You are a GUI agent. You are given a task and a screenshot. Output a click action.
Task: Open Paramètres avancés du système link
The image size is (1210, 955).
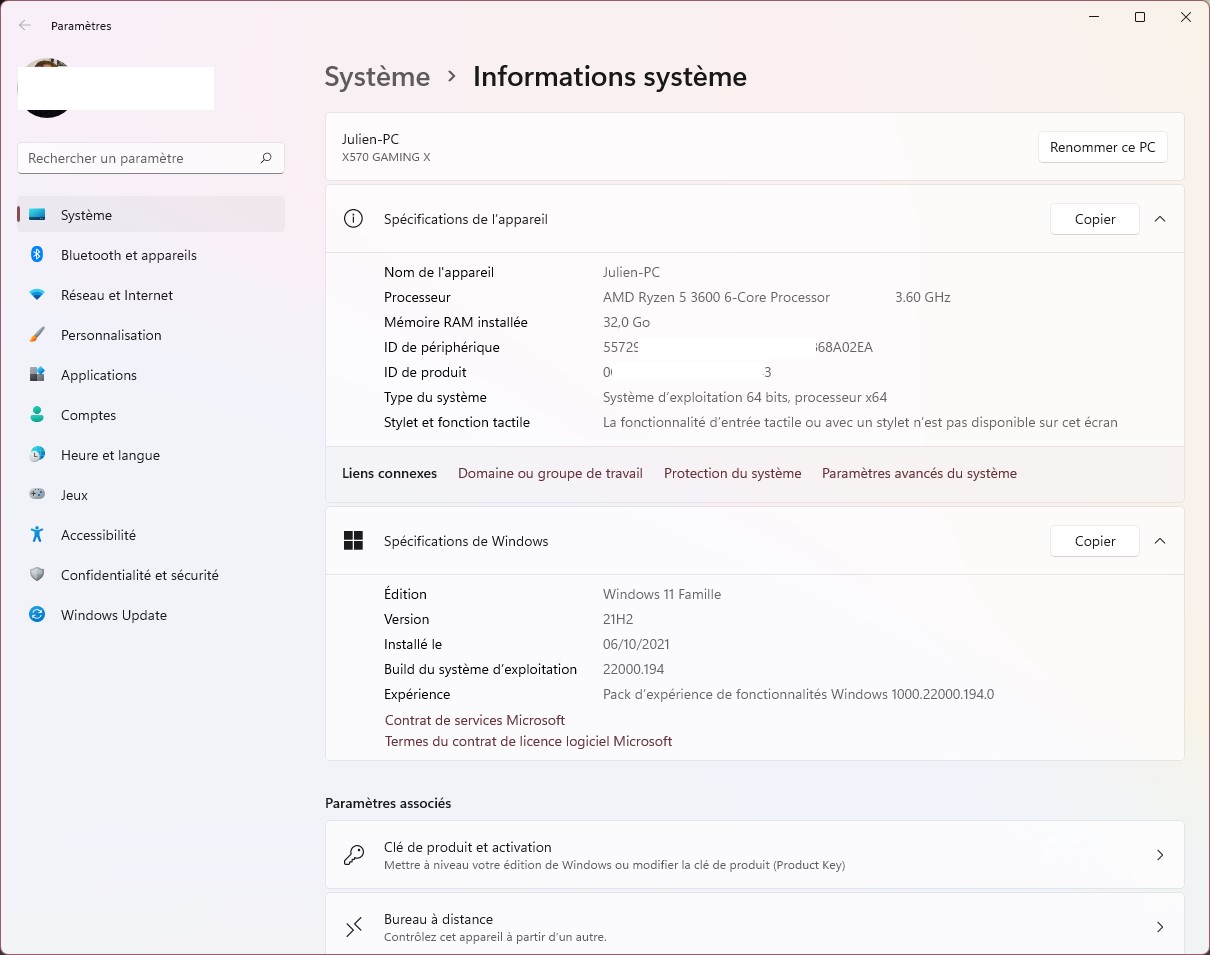[919, 473]
